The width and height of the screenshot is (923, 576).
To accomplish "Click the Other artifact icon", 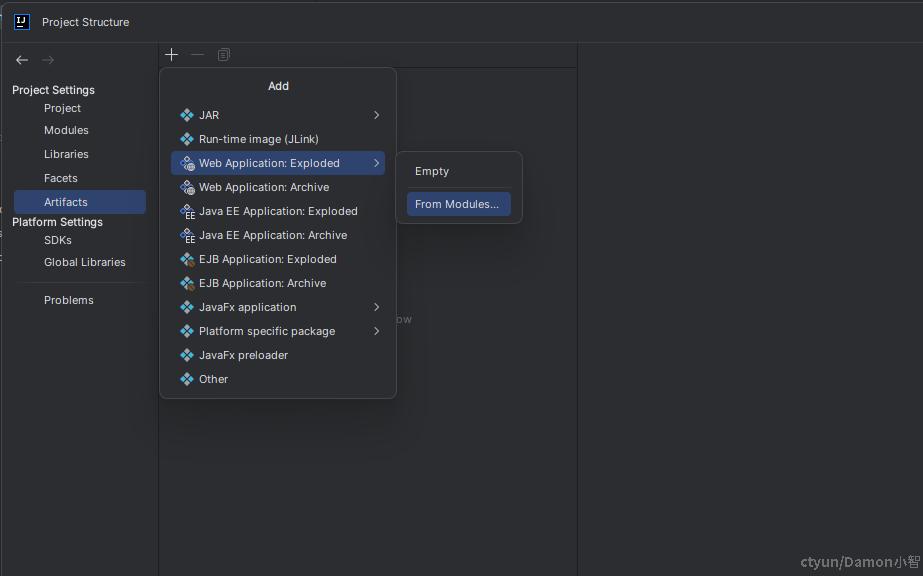I will click(187, 379).
